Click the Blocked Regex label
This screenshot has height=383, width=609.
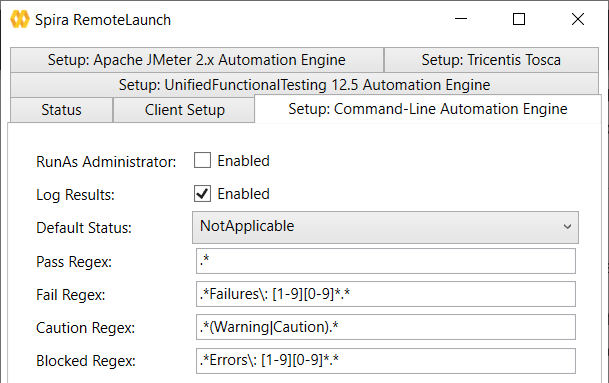click(86, 361)
